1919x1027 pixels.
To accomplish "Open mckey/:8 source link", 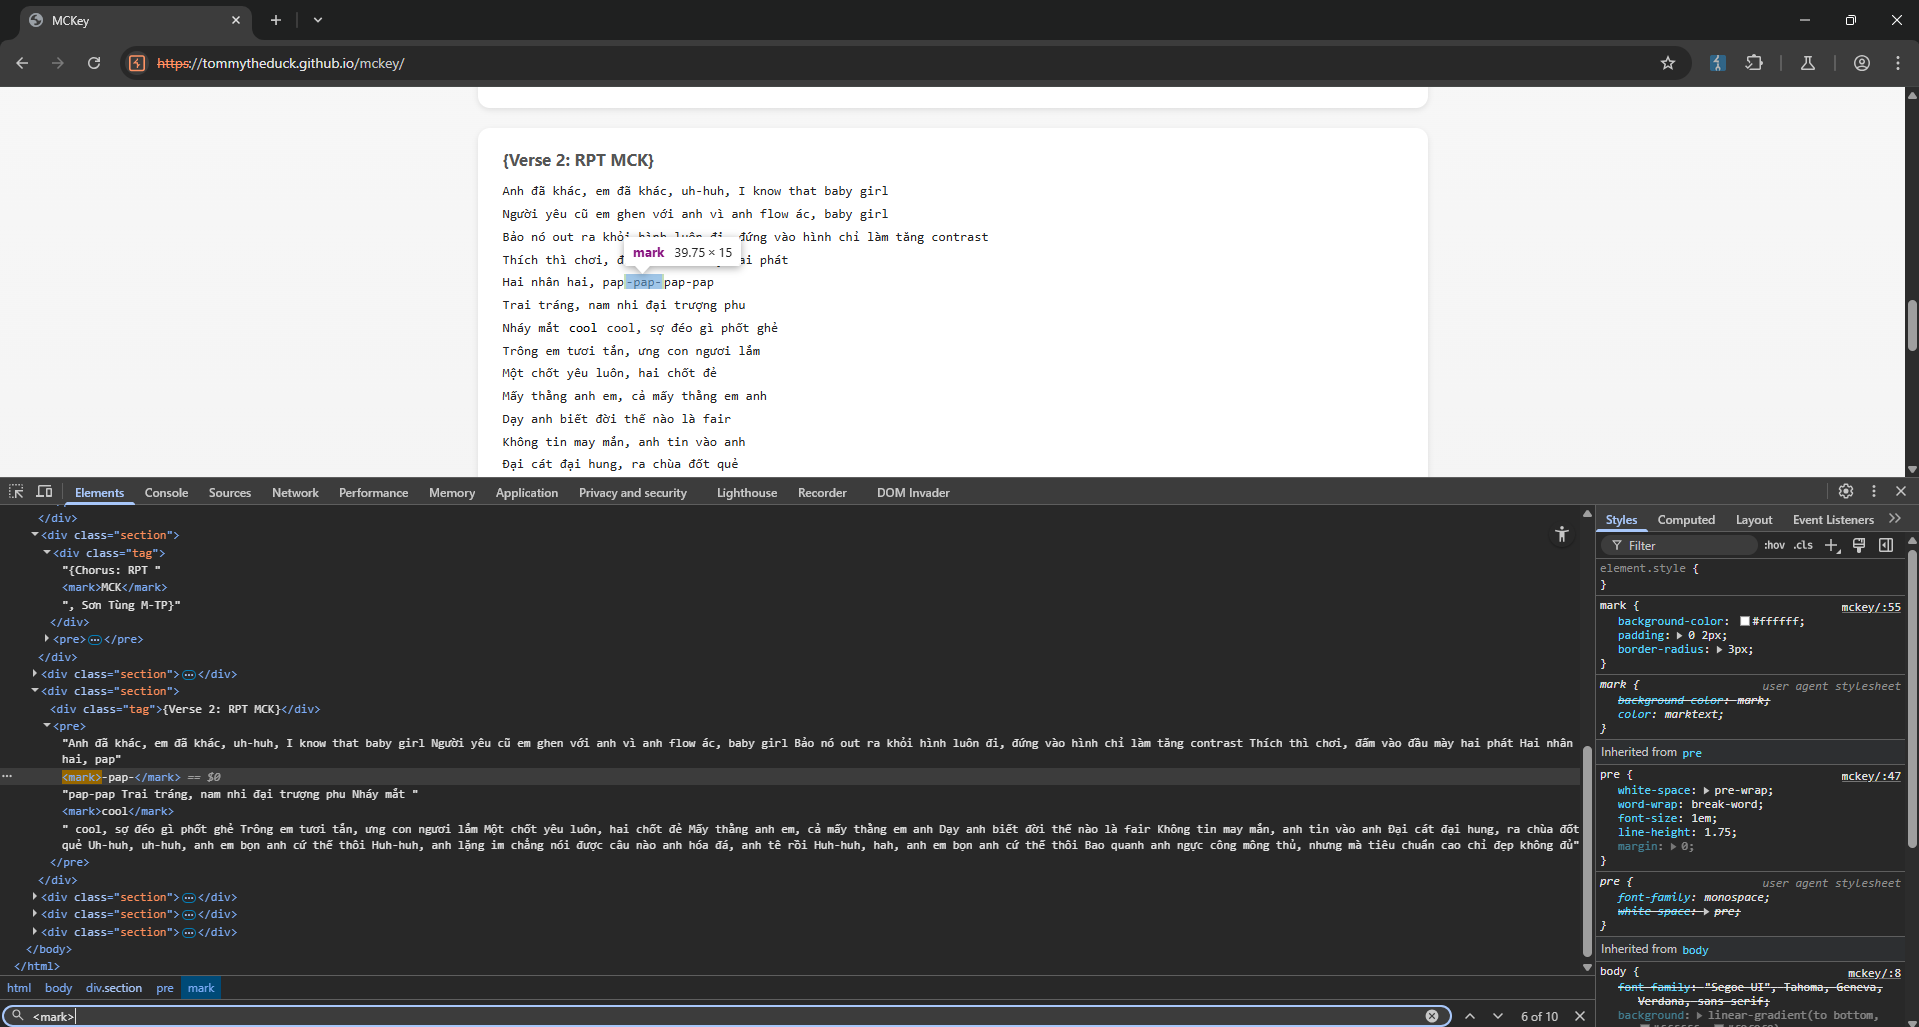I will pyautogui.click(x=1874, y=973).
